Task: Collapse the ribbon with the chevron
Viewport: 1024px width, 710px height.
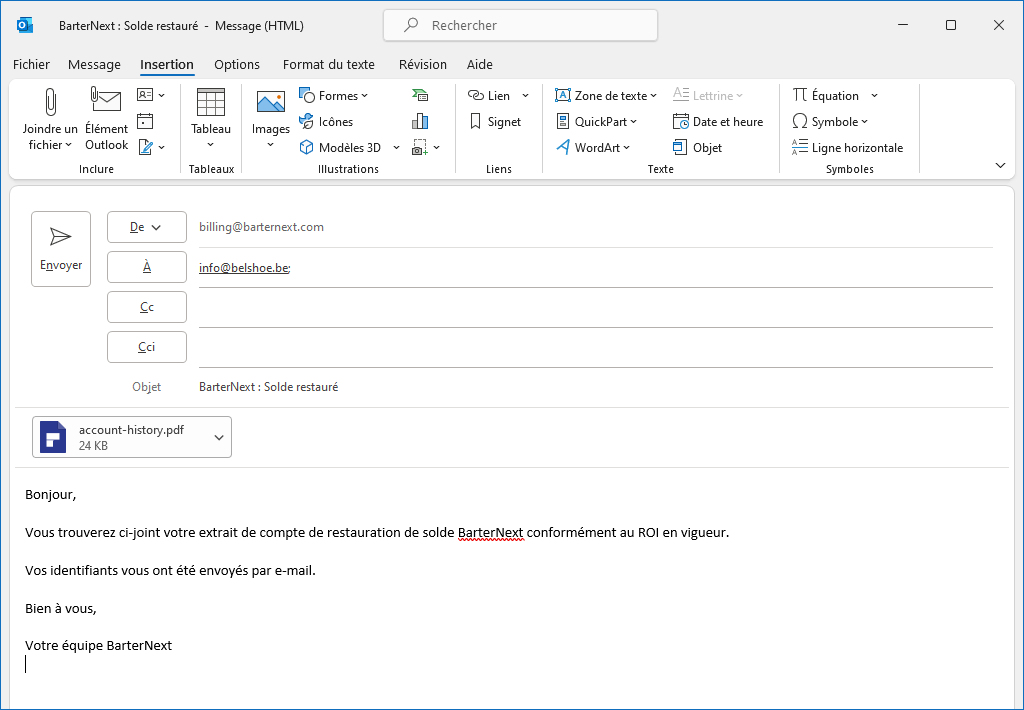Action: [x=1000, y=165]
